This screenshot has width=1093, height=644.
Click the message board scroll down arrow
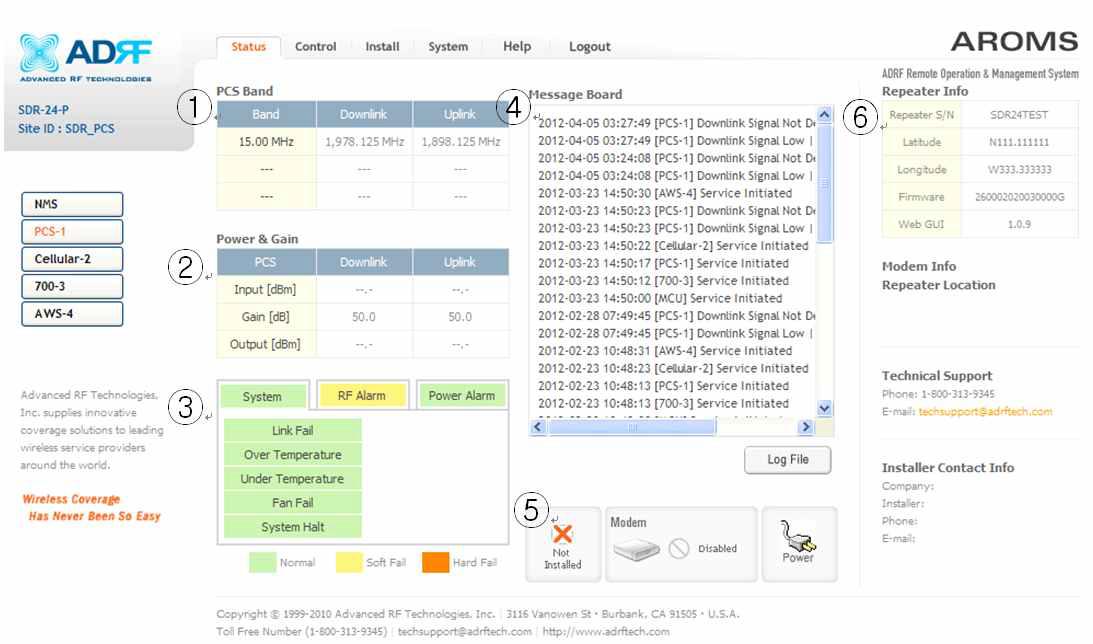[x=825, y=408]
